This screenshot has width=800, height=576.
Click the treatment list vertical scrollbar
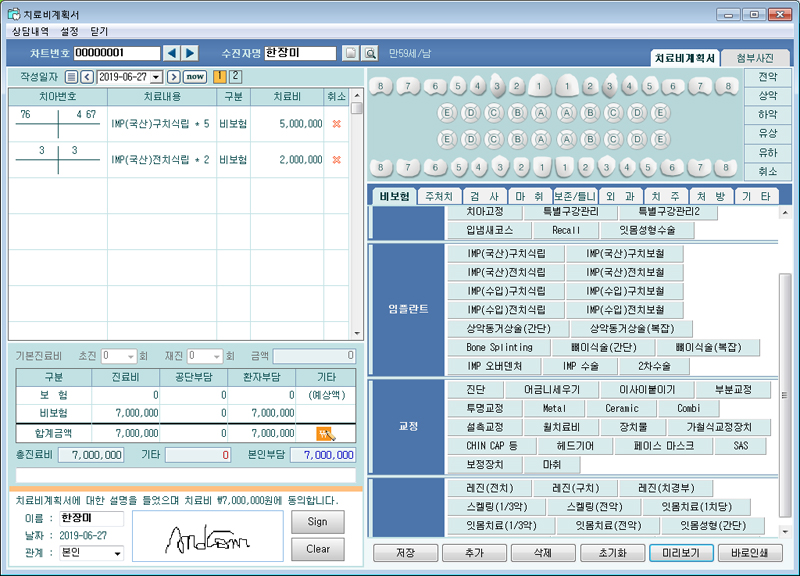(356, 220)
